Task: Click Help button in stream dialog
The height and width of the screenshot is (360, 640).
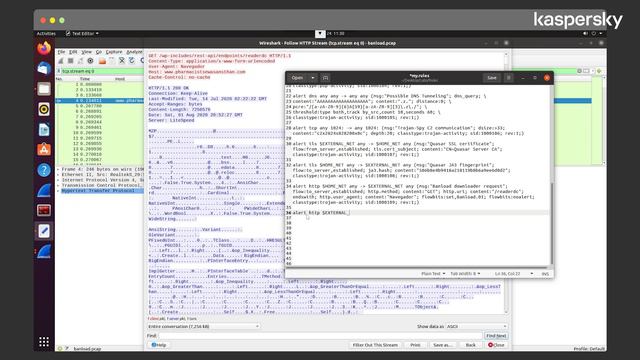Action: coord(159,345)
